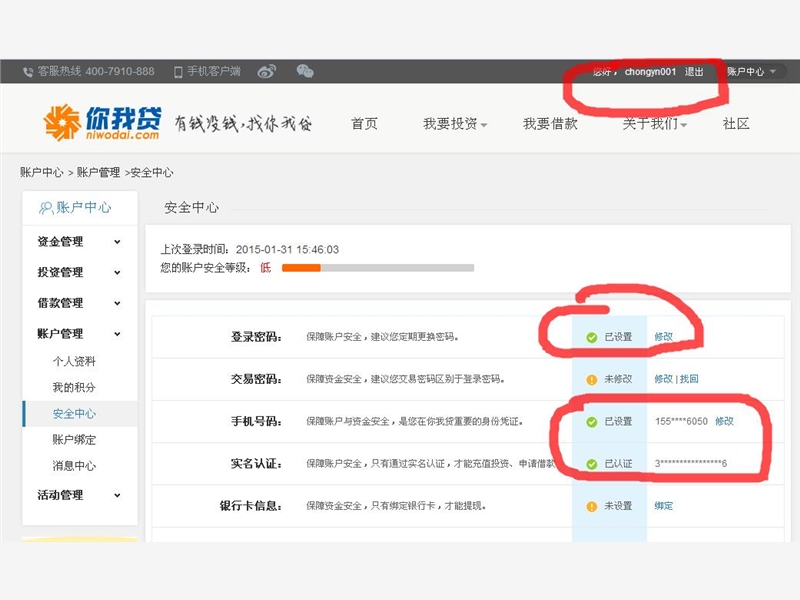This screenshot has width=800, height=600.
Task: Click 找回 link for 交易密码
Action: [x=689, y=380]
